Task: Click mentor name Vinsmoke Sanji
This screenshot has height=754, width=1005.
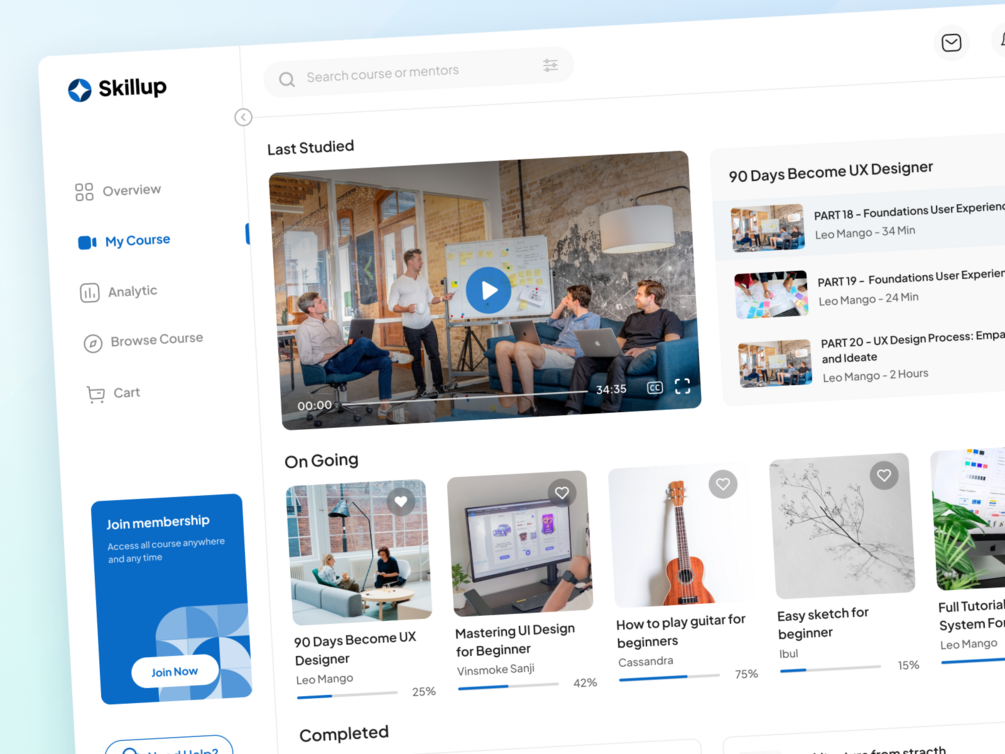Action: pyautogui.click(x=496, y=669)
